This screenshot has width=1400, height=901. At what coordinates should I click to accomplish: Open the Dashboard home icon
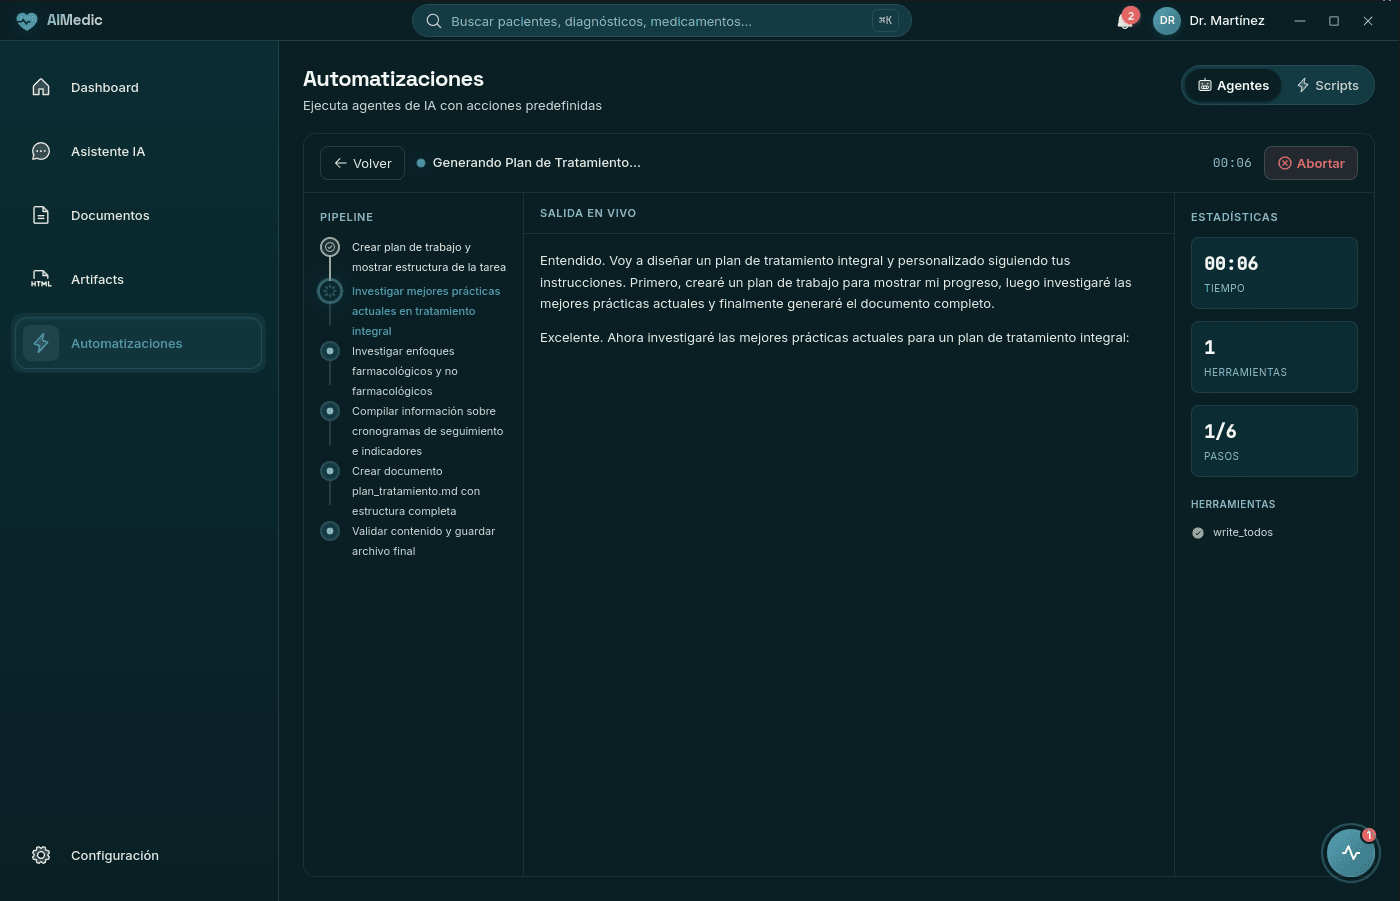click(40, 87)
